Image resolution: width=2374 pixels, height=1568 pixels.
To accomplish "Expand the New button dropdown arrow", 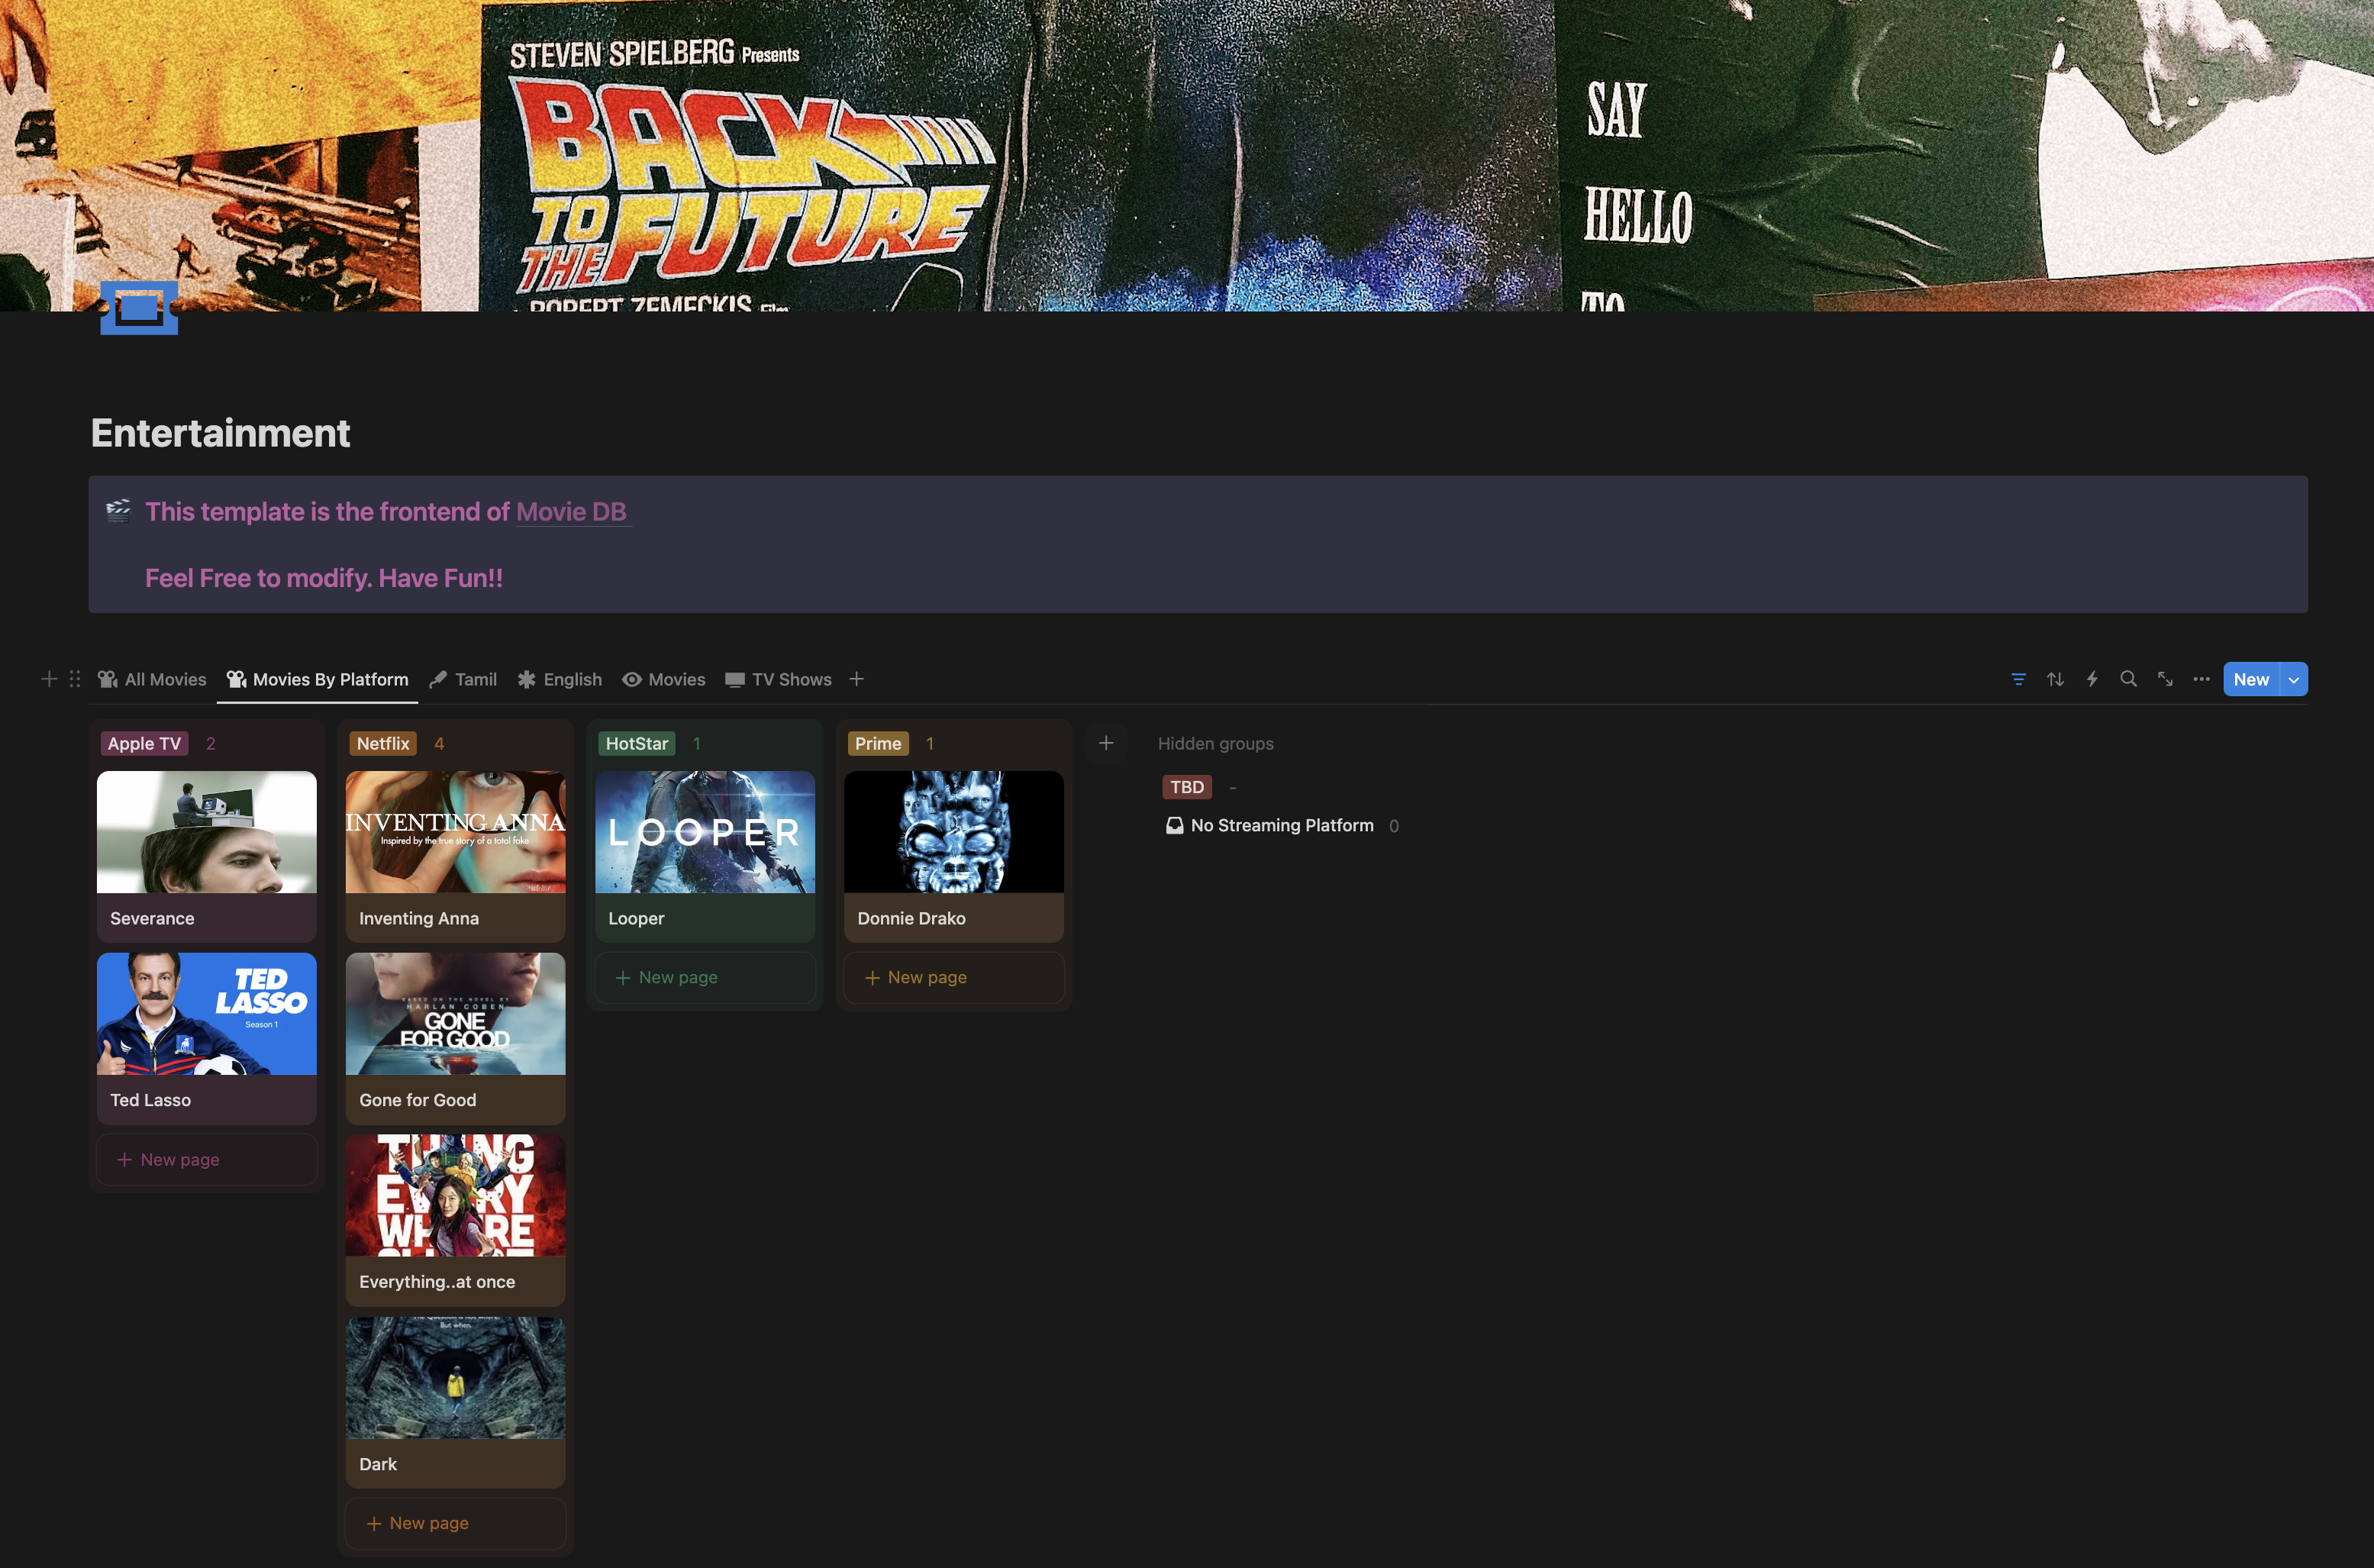I will 2294,679.
